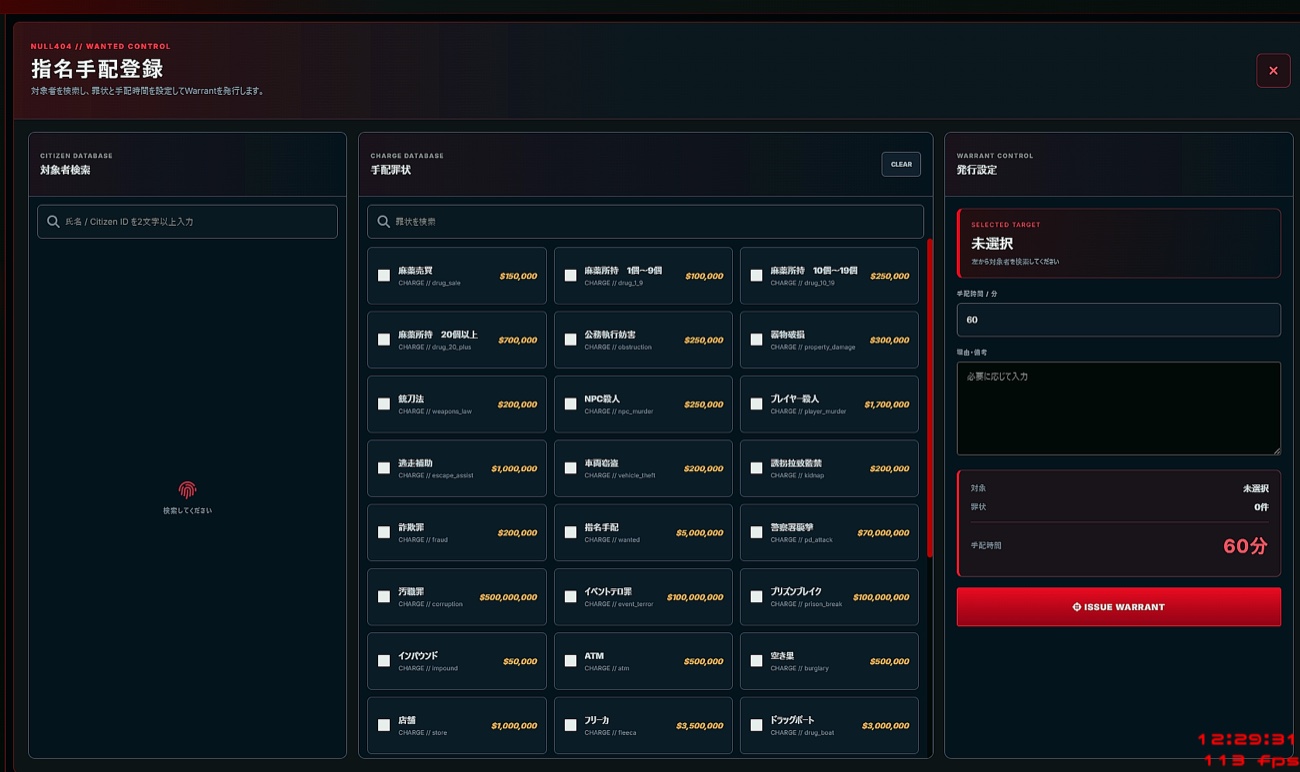This screenshot has height=772, width=1300.
Task: Close the wanted registration dialog
Action: 1273,71
